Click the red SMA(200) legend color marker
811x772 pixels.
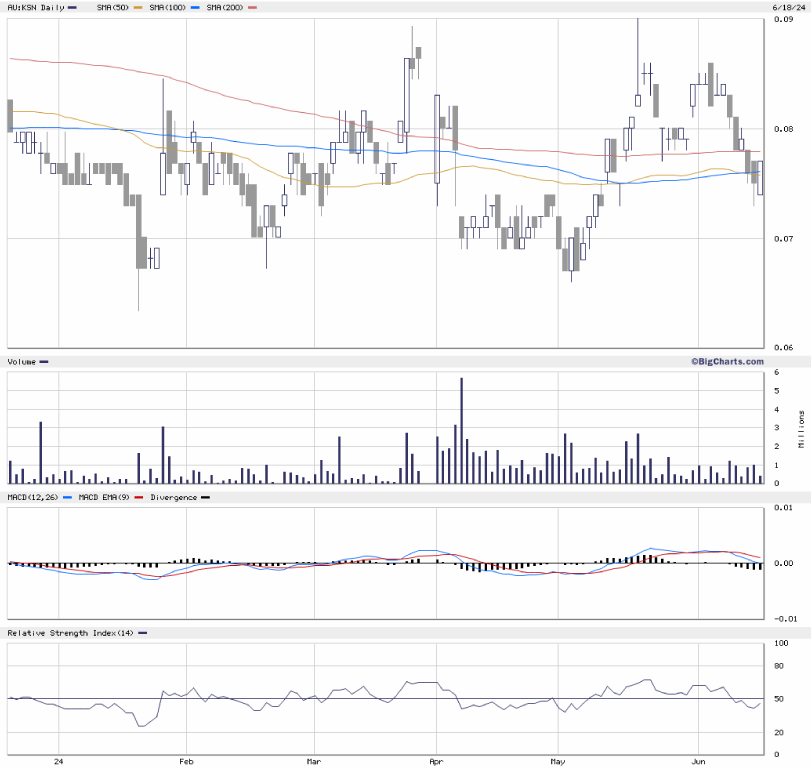click(x=252, y=8)
